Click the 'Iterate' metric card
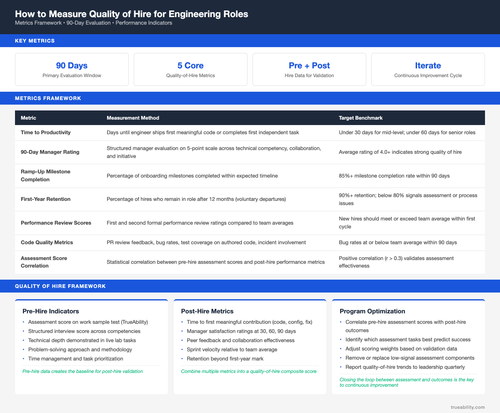Viewport: 500px width, 413px height. pyautogui.click(x=428, y=69)
